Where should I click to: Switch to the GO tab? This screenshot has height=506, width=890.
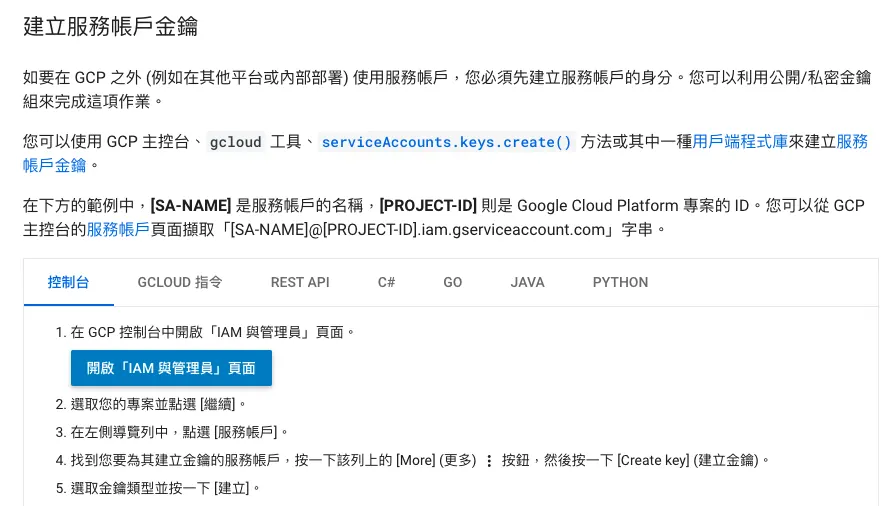[x=452, y=282]
